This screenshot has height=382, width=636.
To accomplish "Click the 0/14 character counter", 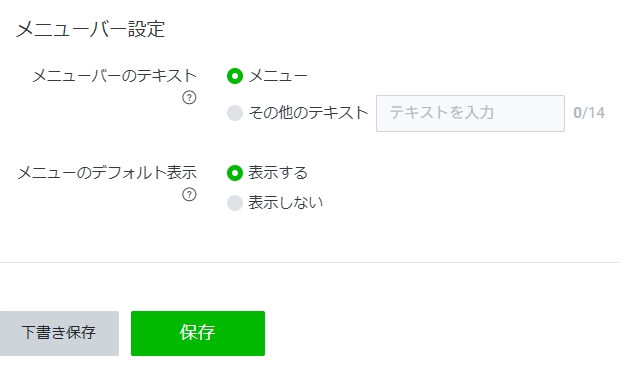I will pos(589,113).
